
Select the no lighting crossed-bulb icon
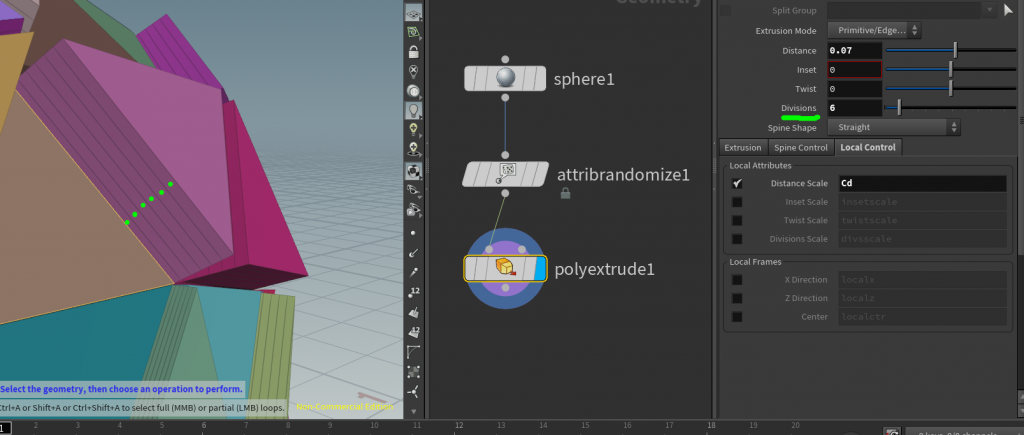coord(413,71)
